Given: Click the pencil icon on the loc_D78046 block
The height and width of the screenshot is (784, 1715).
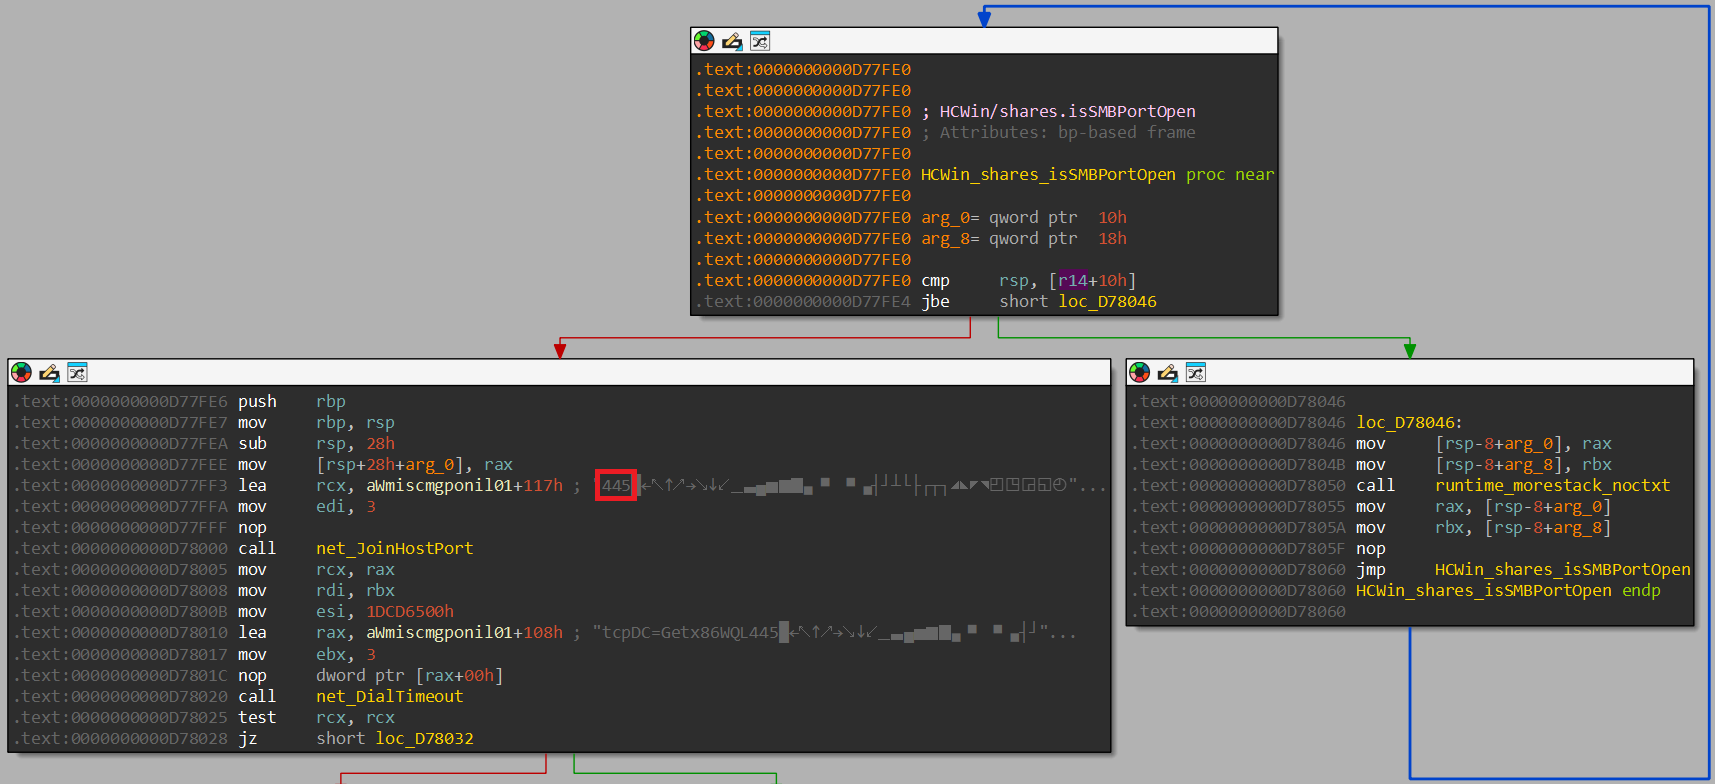Looking at the screenshot, I should (x=1167, y=373).
